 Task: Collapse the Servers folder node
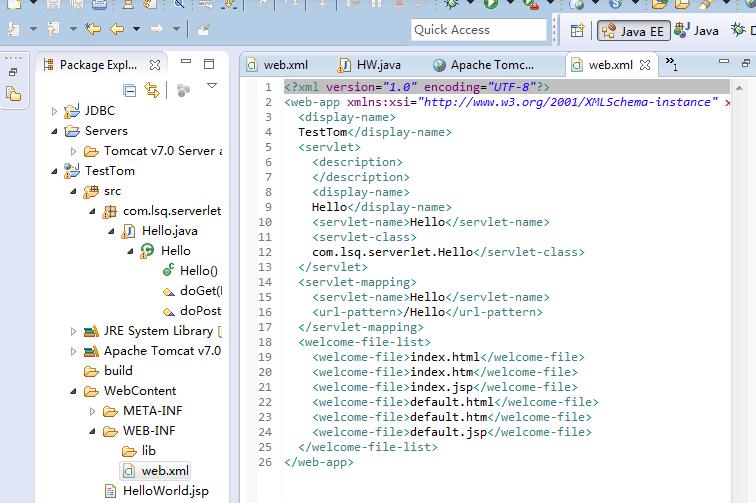tap(54, 131)
